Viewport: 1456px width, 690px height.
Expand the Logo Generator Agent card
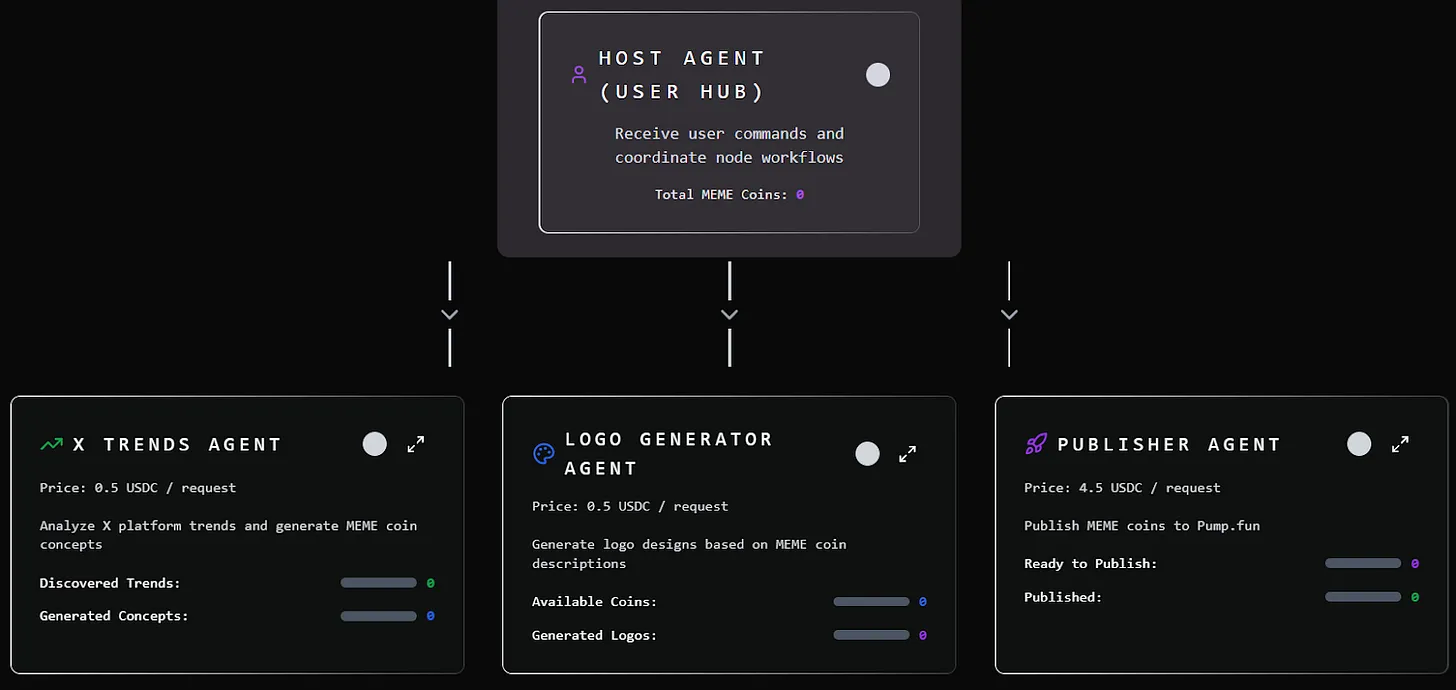coord(908,454)
